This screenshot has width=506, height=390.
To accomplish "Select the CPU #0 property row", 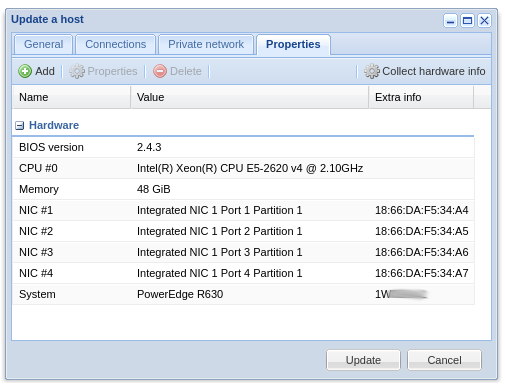I will click(x=243, y=168).
